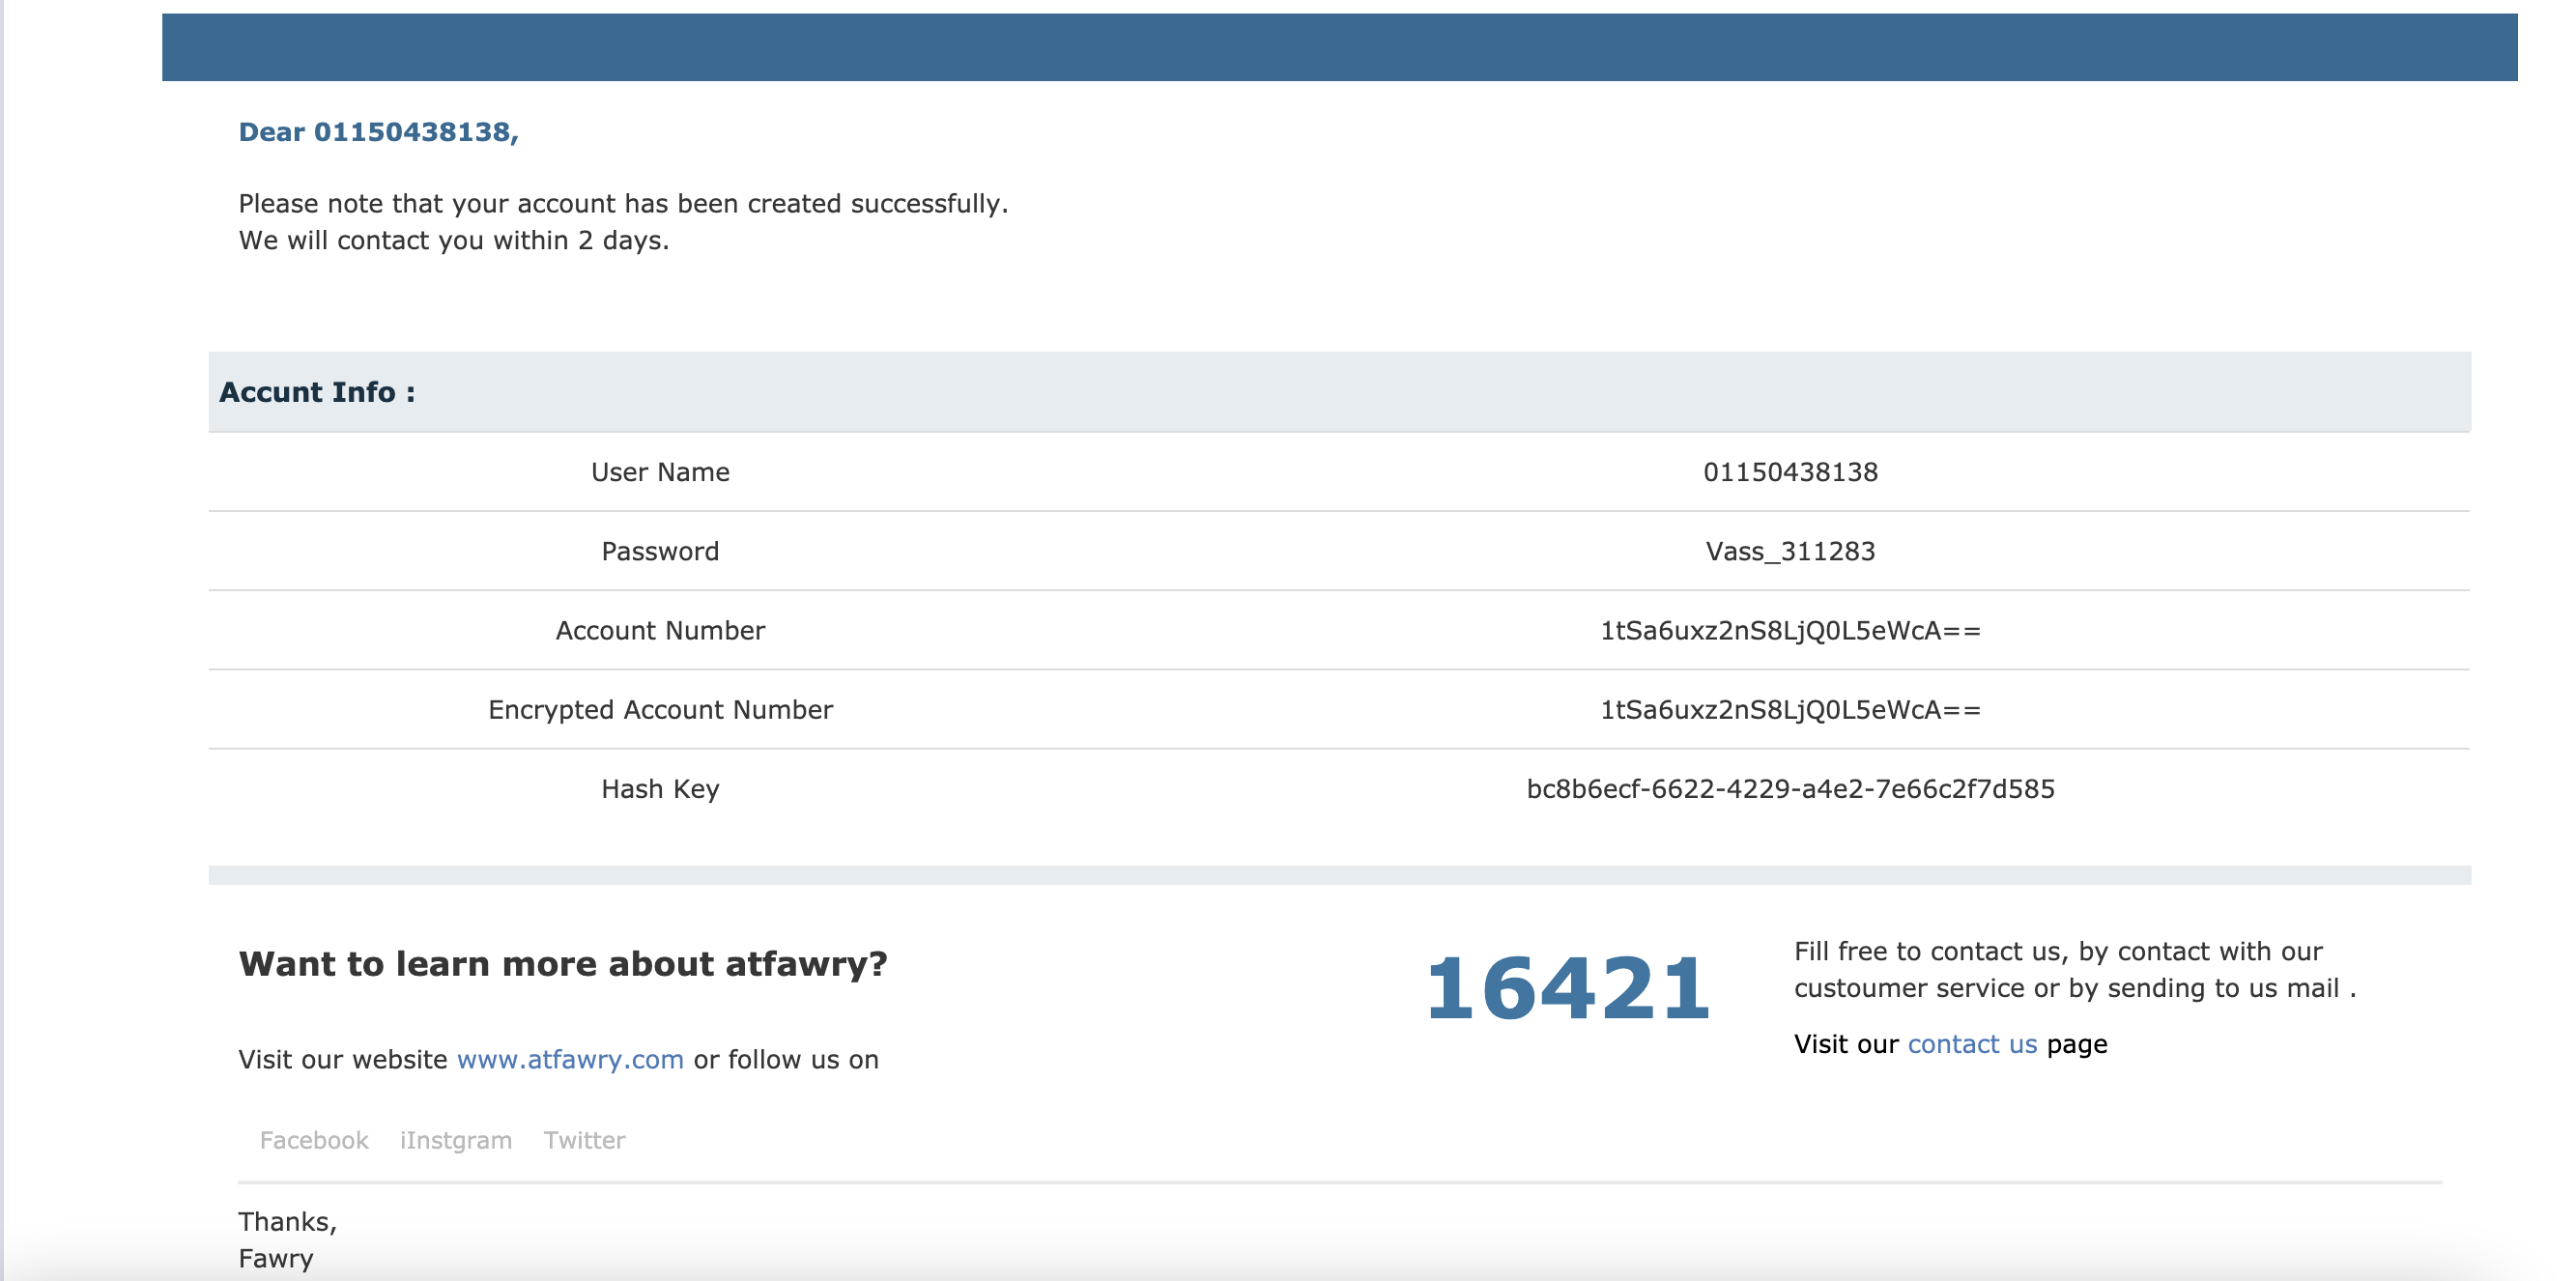Viewport: 2576px width, 1281px height.
Task: Click the line We will contact you within 2 days
Action: click(453, 240)
